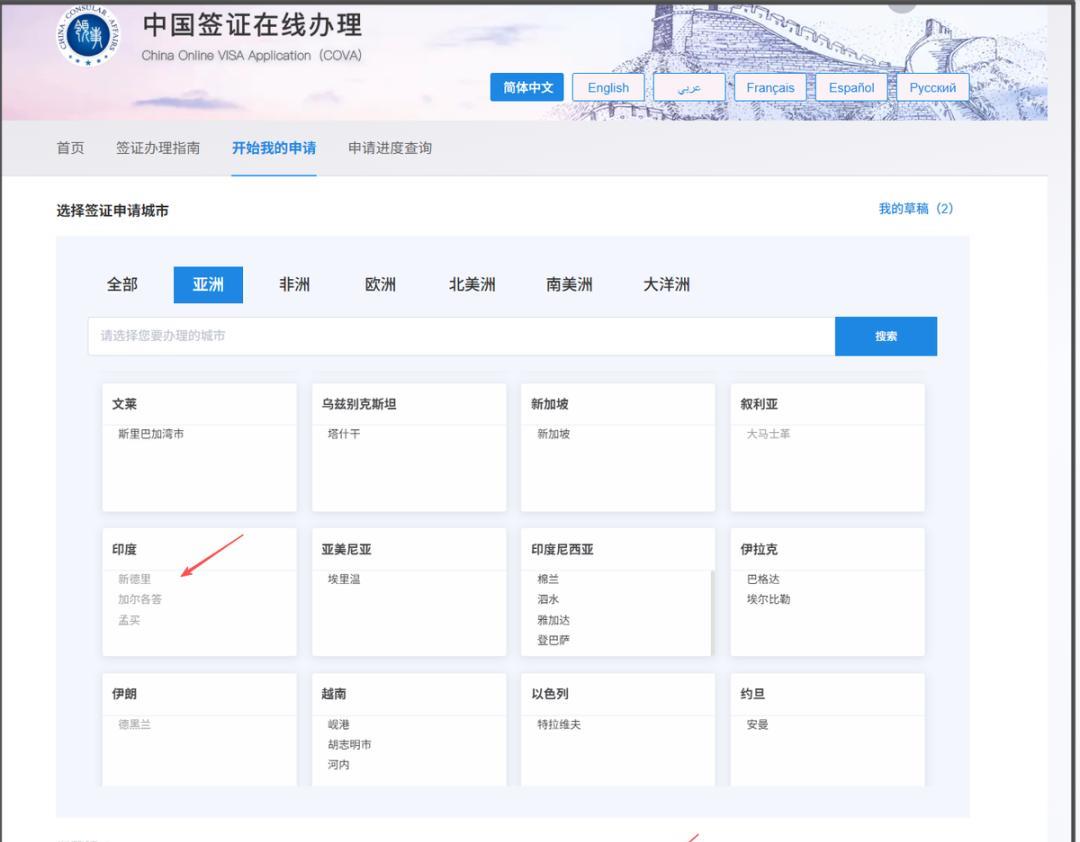
Task: Choose 泗水 under 印度尼西亚
Action: point(548,599)
